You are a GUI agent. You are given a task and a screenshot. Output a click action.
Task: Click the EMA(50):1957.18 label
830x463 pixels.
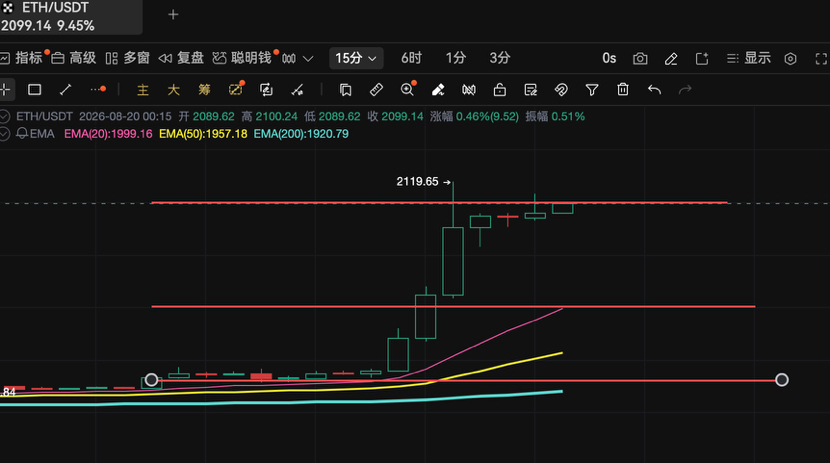coord(203,134)
